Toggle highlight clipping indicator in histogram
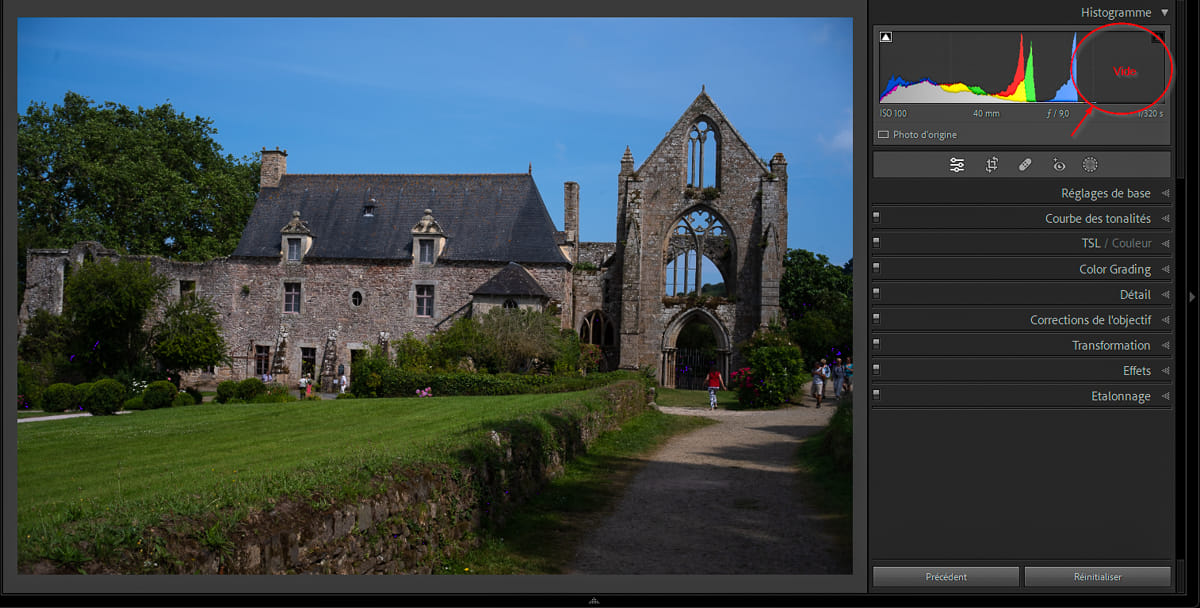The image size is (1200, 608). click(1157, 38)
